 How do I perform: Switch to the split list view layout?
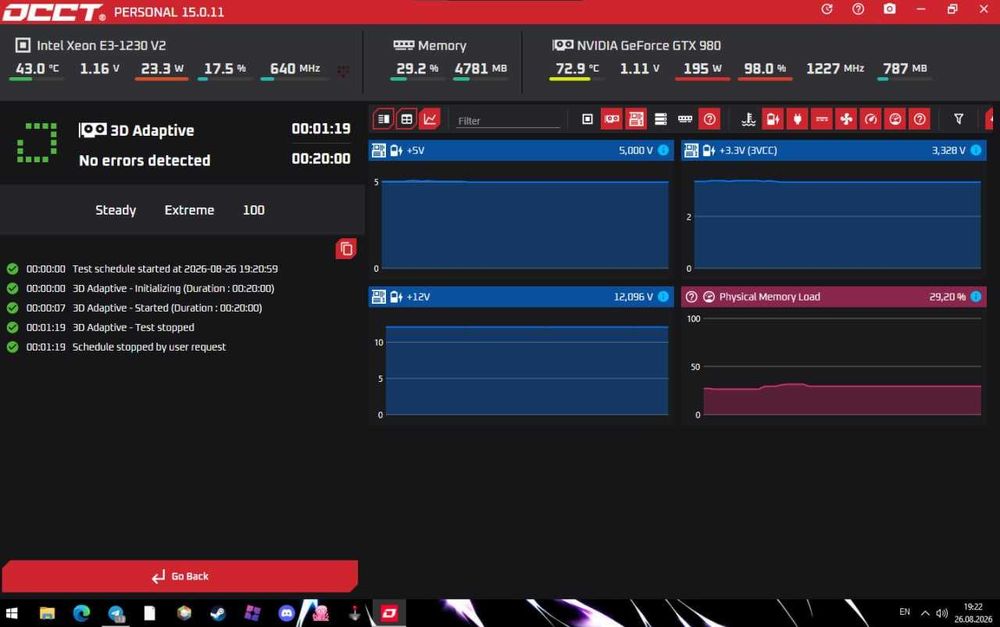pyautogui.click(x=383, y=119)
